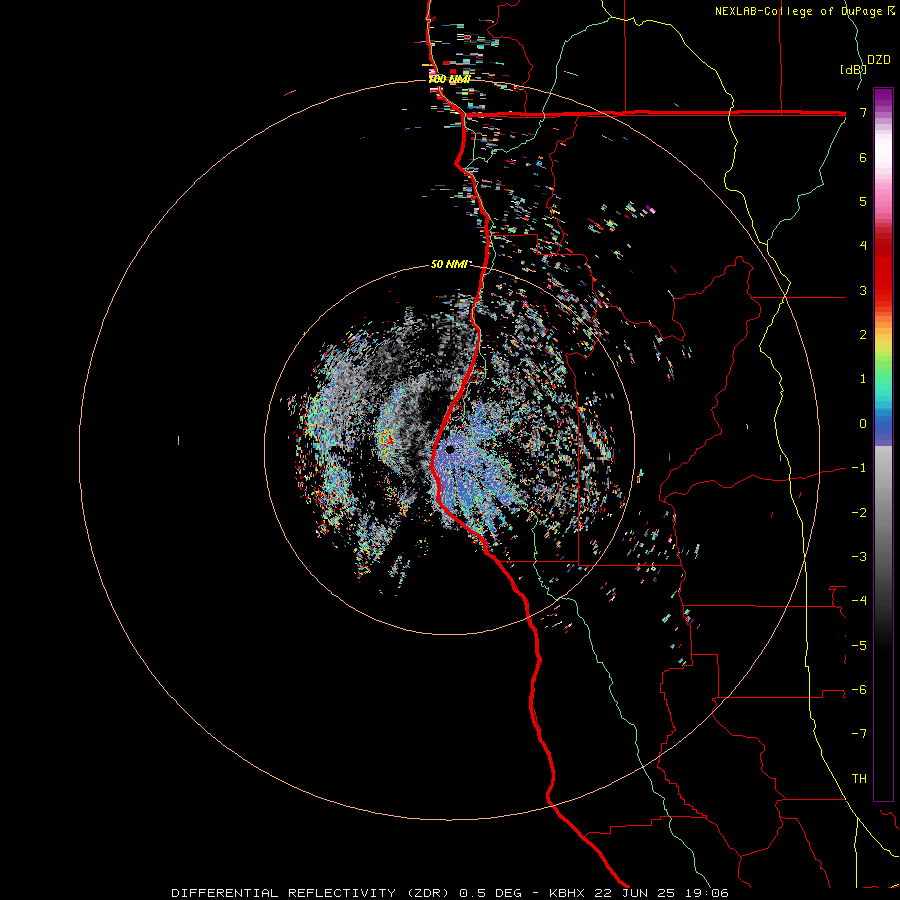The width and height of the screenshot is (900, 900).
Task: Click the scale label 5
Action: pyautogui.click(x=863, y=201)
